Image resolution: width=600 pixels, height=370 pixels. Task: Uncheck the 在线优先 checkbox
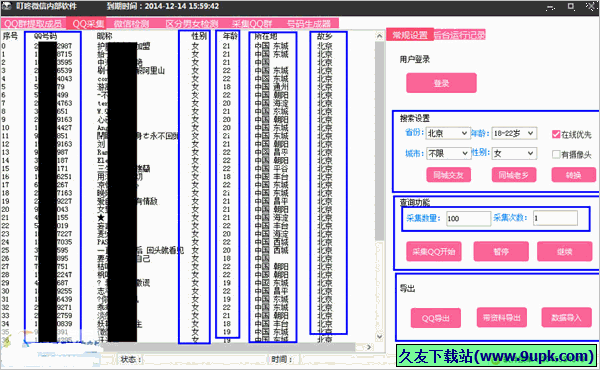556,134
